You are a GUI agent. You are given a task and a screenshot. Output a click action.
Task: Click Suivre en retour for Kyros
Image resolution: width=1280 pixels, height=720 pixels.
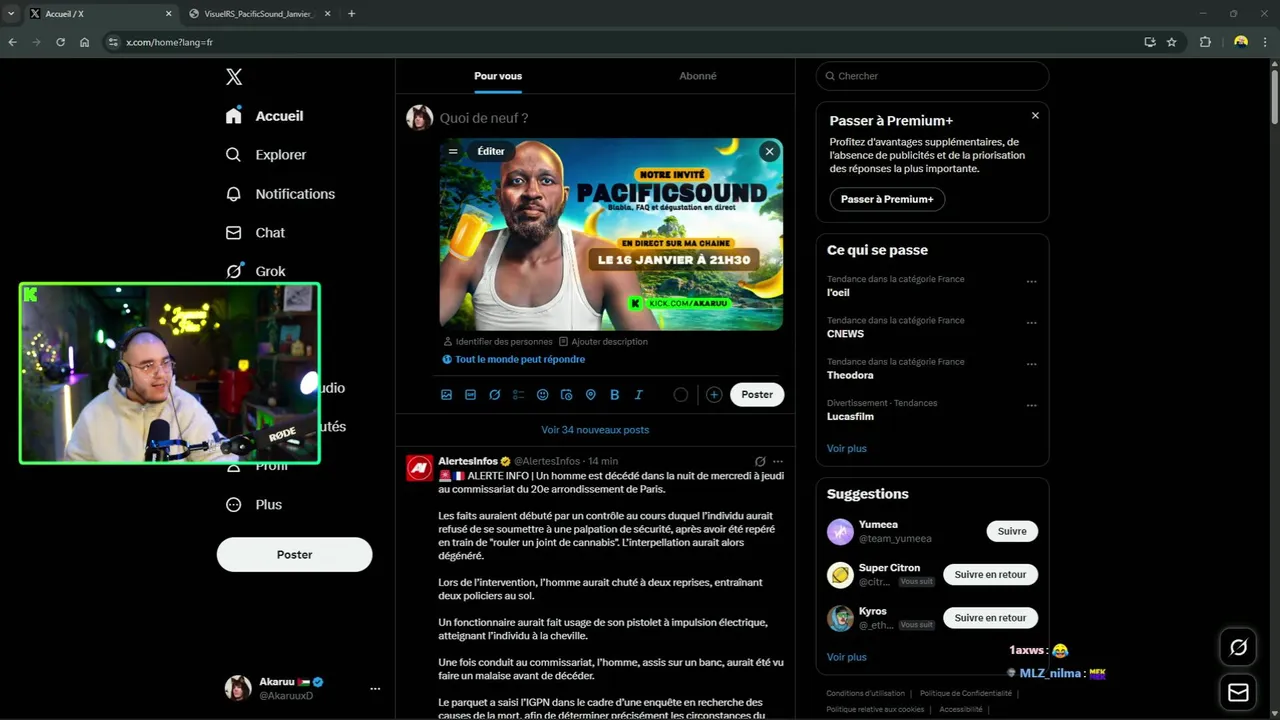click(x=990, y=617)
